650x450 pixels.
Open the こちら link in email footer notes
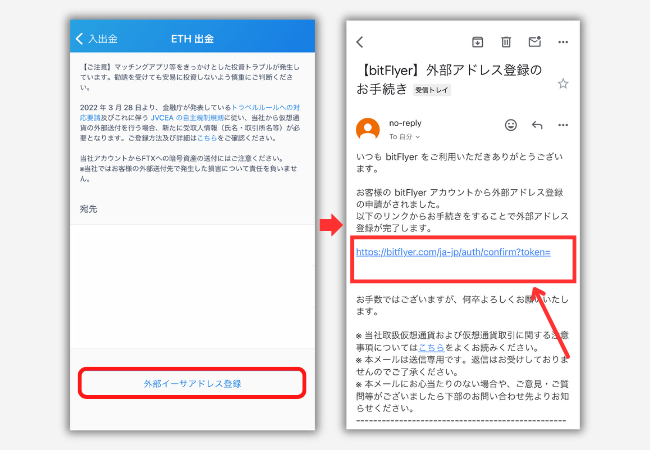pos(431,347)
